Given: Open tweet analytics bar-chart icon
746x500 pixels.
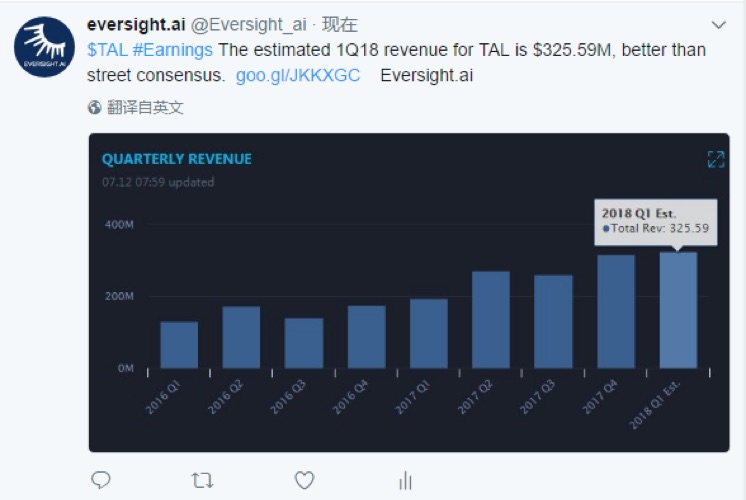Looking at the screenshot, I should [x=406, y=481].
